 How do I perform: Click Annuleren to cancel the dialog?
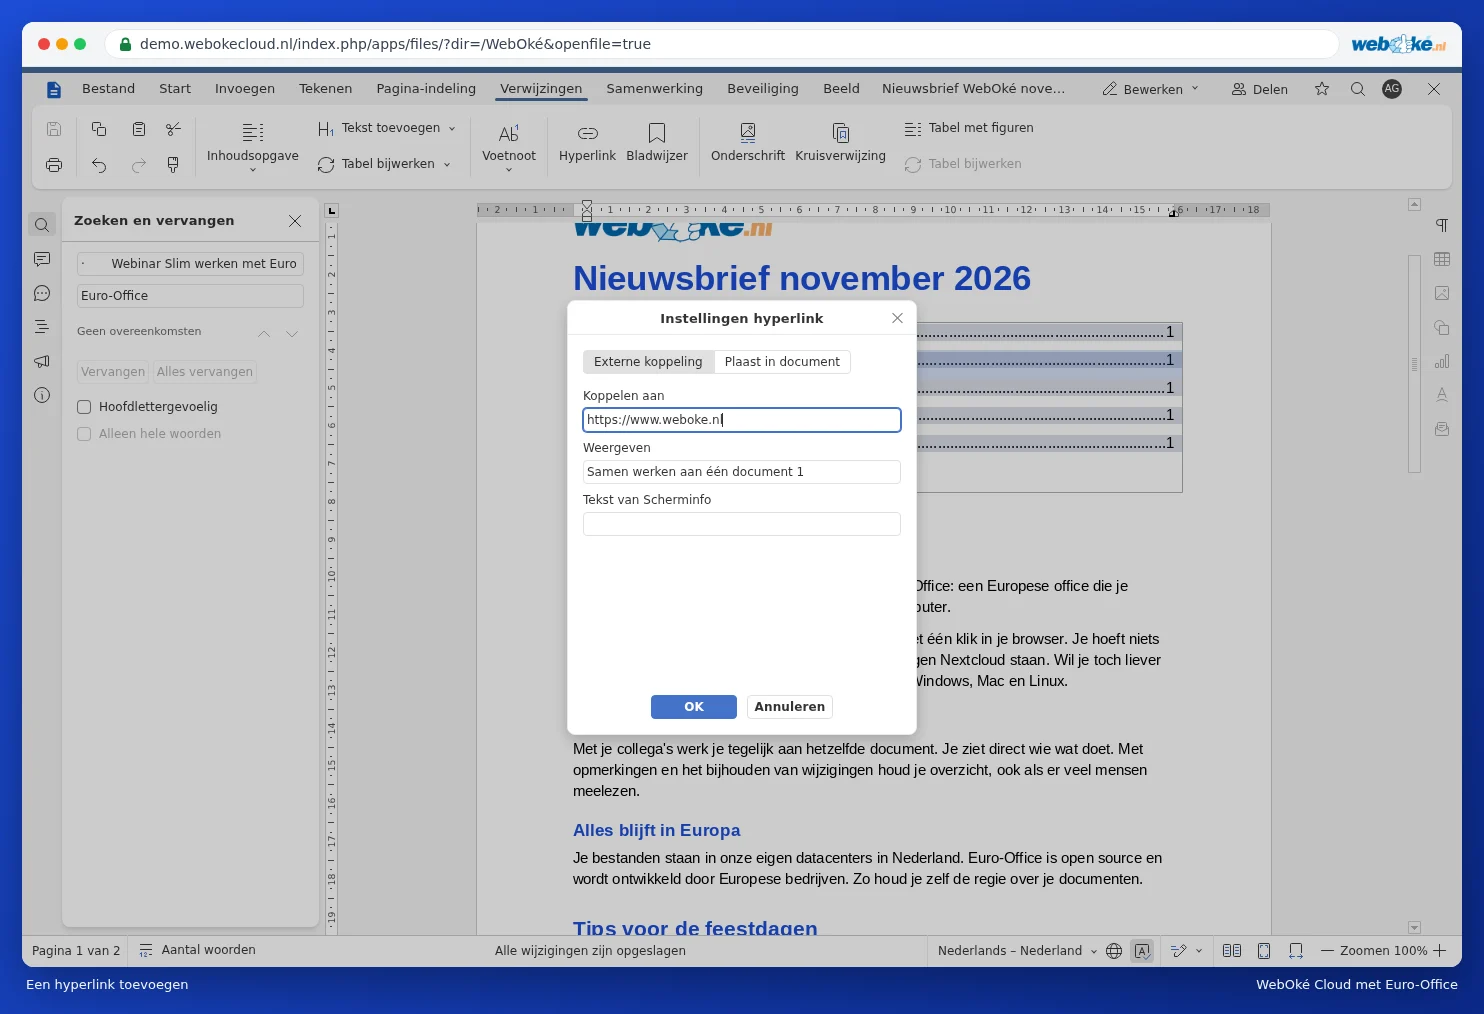pos(790,707)
